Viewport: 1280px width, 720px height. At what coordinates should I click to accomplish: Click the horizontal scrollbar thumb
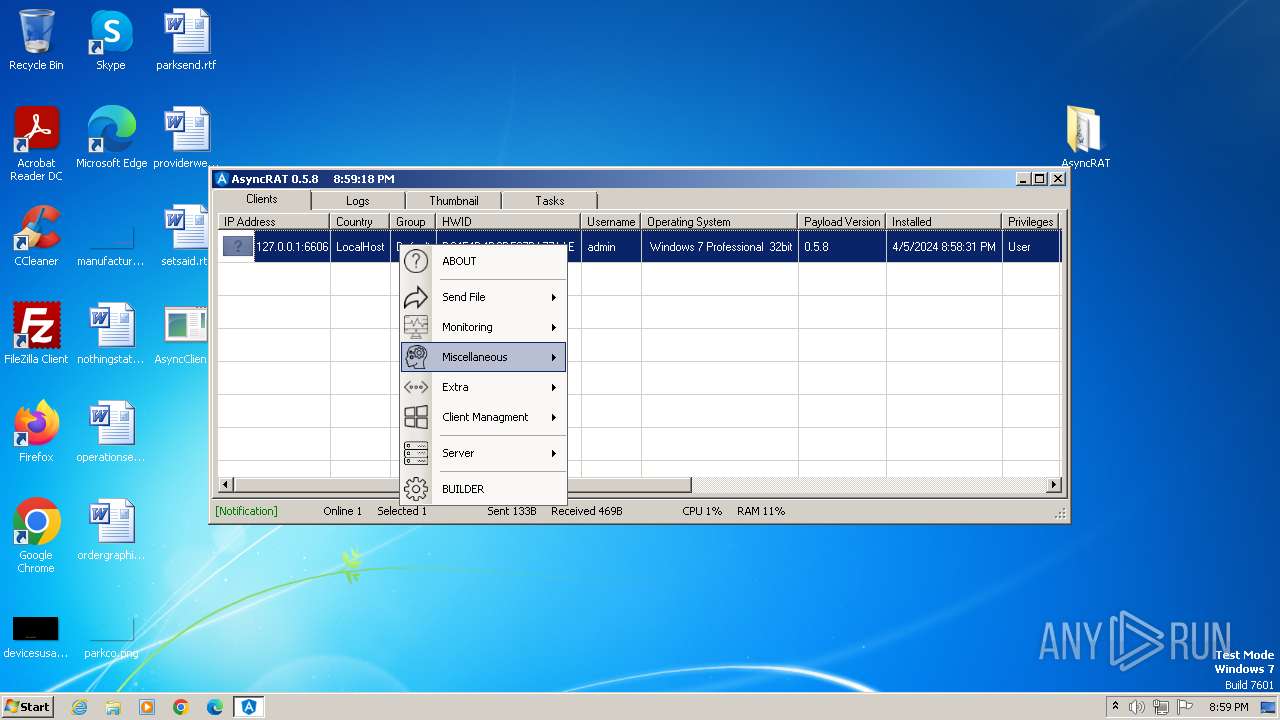click(x=462, y=485)
